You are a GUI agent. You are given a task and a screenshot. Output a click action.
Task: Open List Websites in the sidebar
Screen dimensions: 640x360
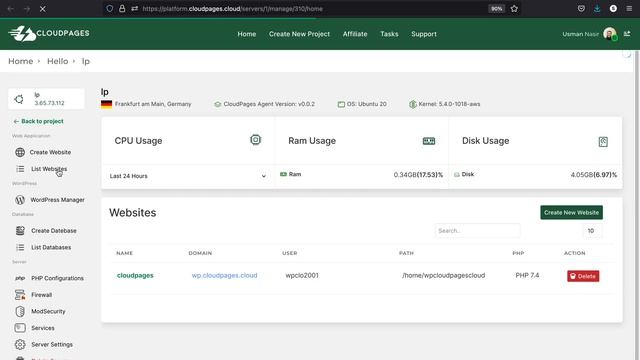tap(49, 169)
